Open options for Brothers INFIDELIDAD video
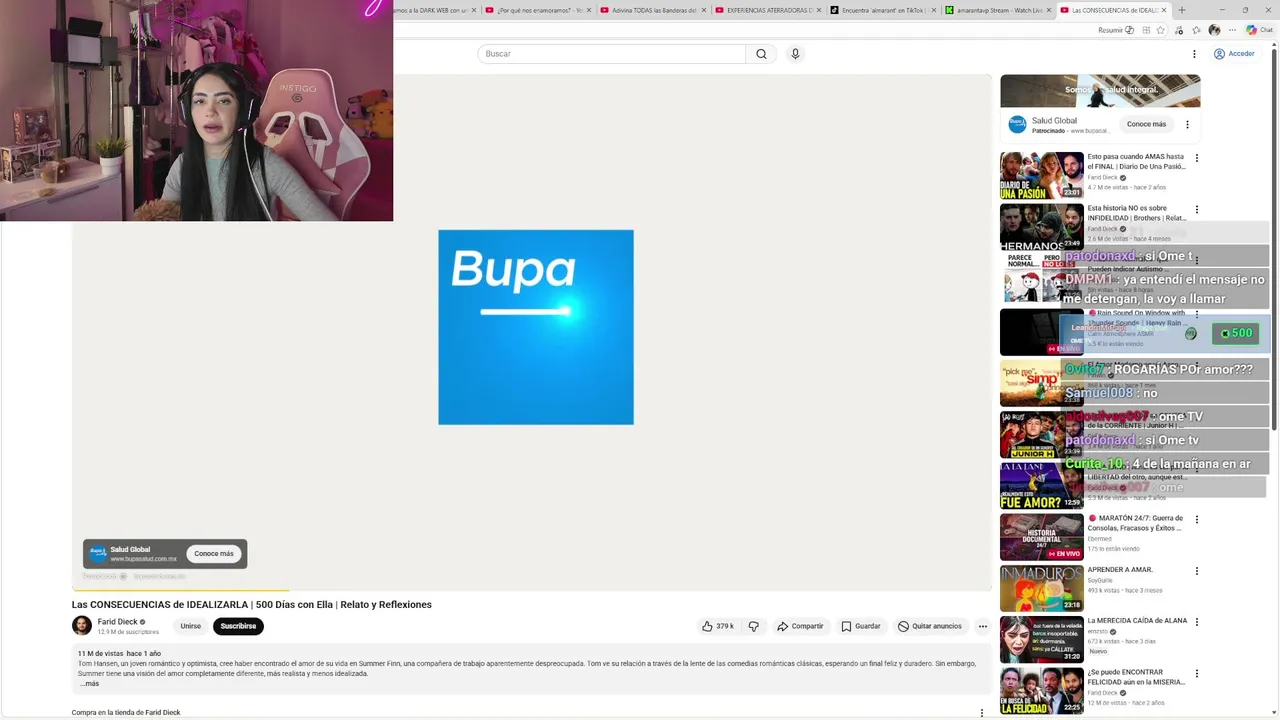This screenshot has width=1280, height=720. pos(1197,210)
